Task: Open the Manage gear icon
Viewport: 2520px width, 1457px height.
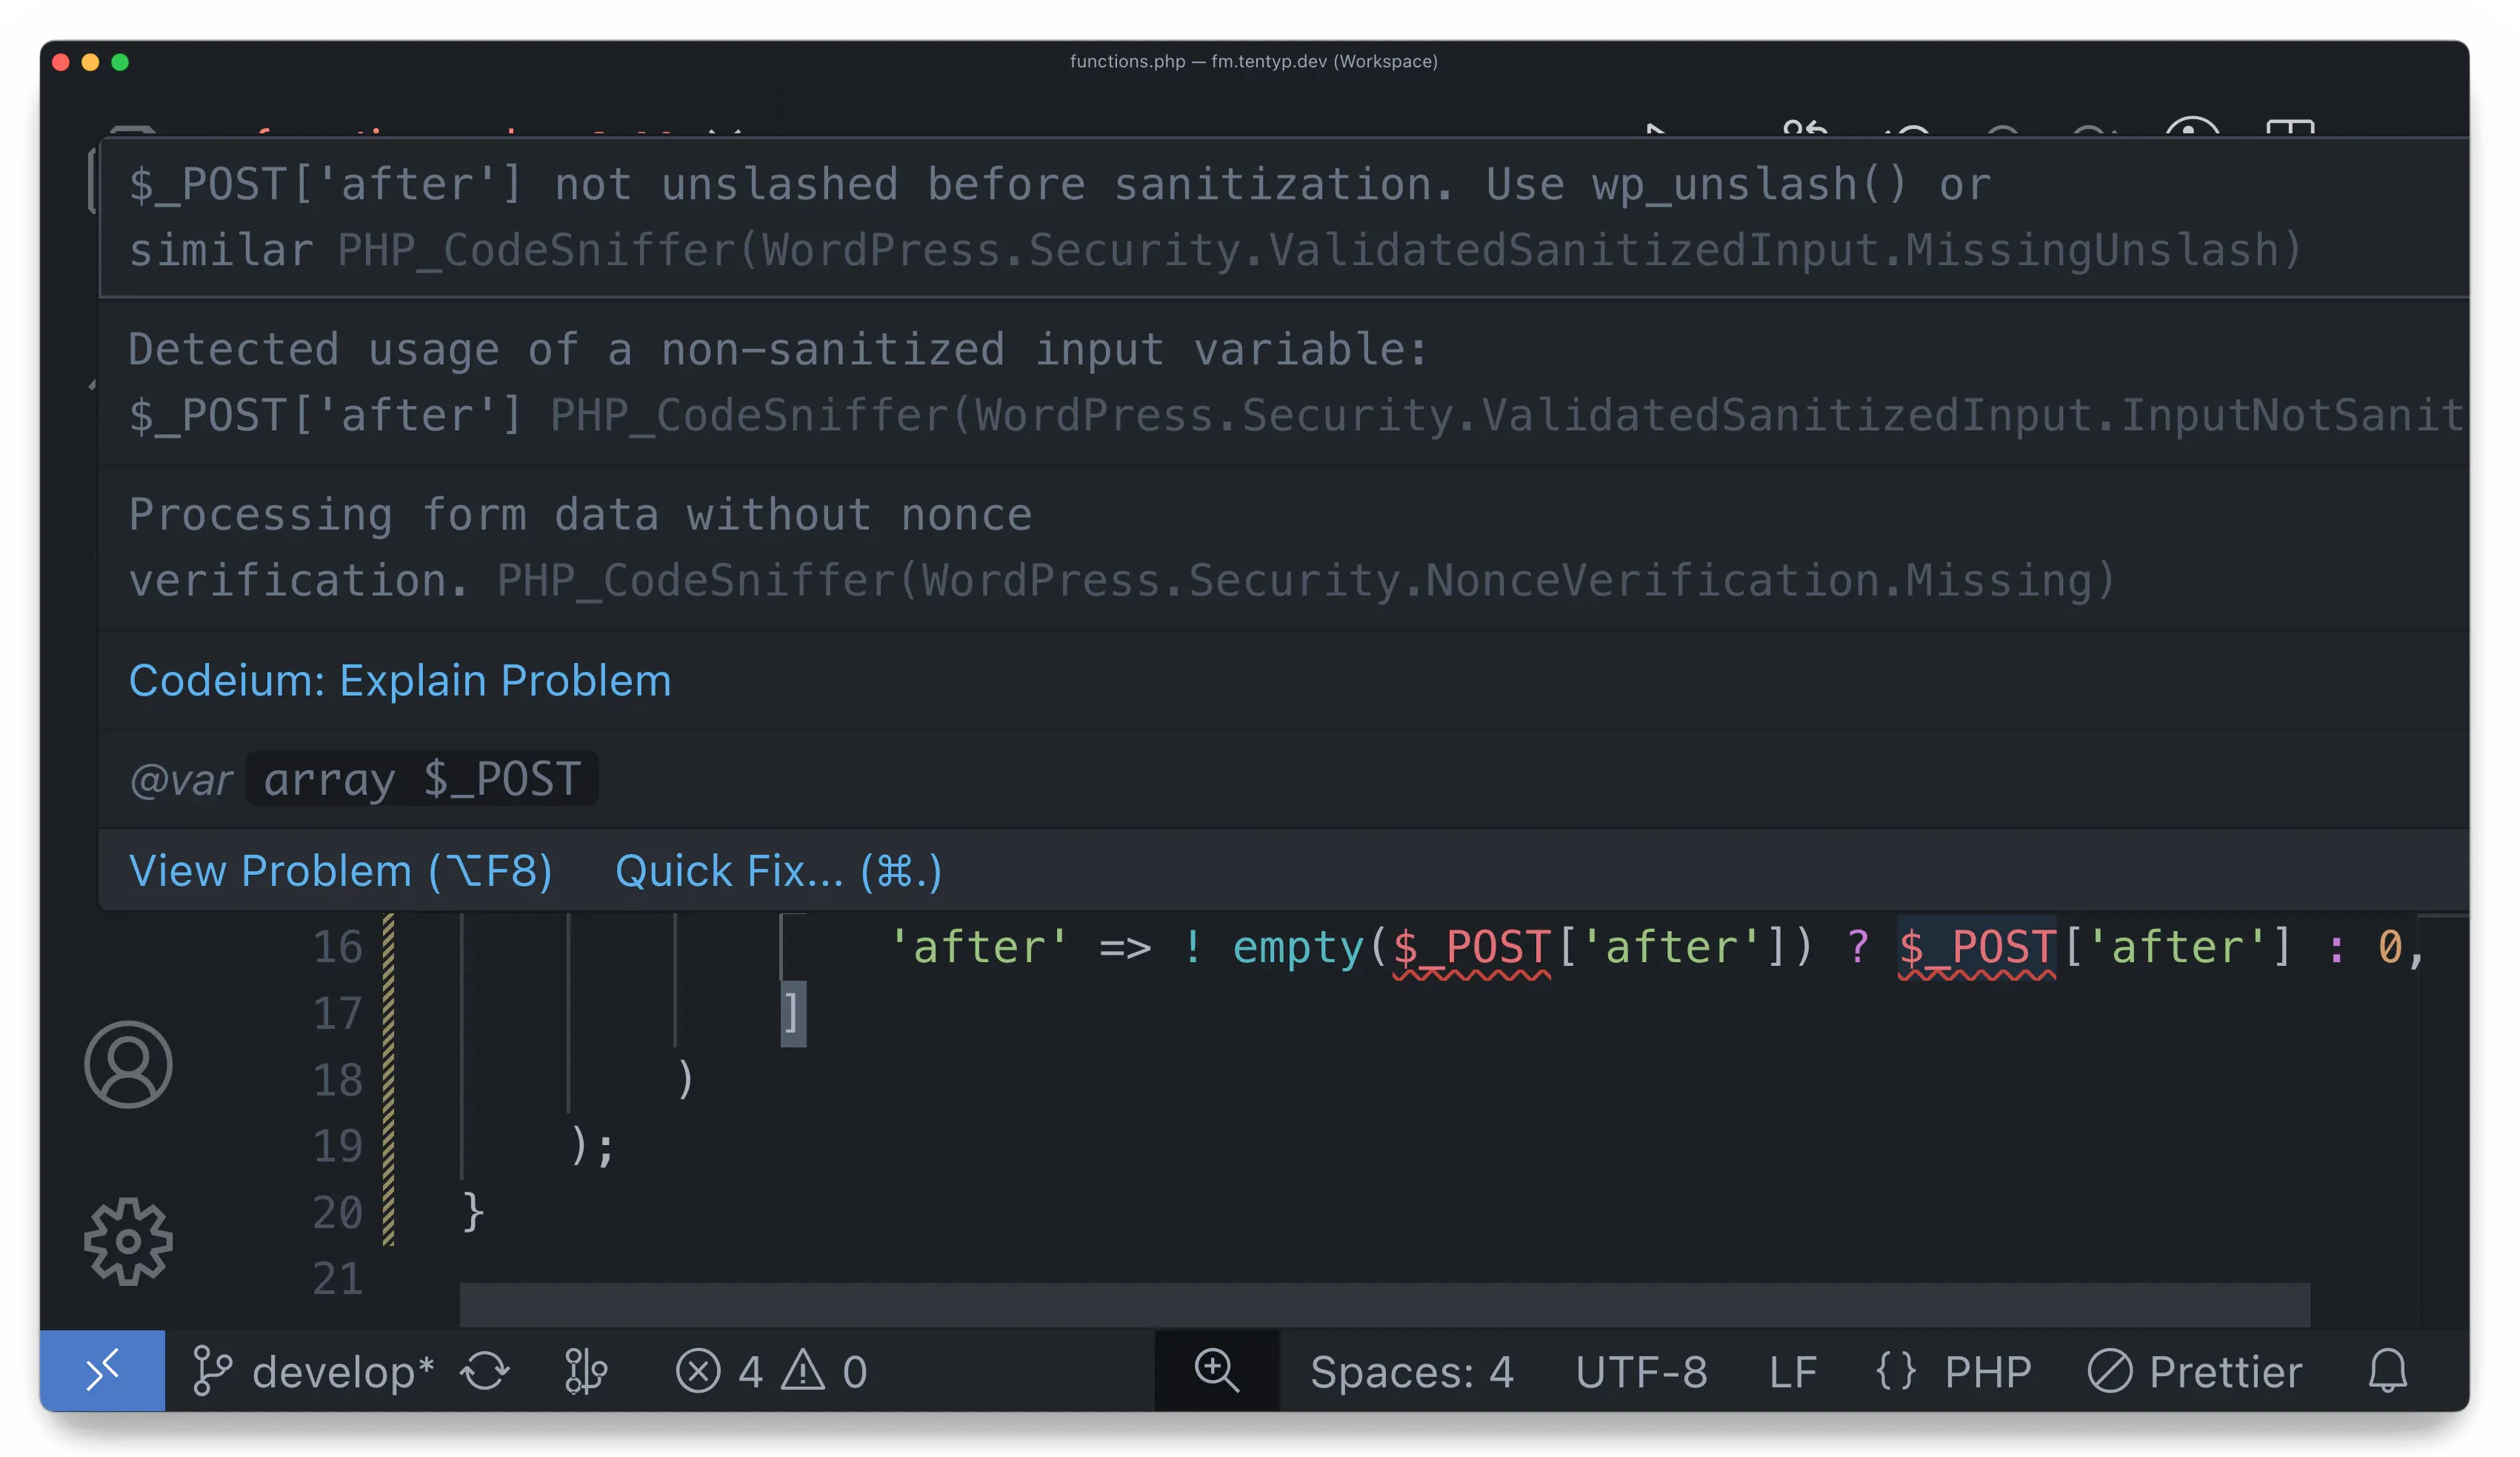Action: point(128,1242)
